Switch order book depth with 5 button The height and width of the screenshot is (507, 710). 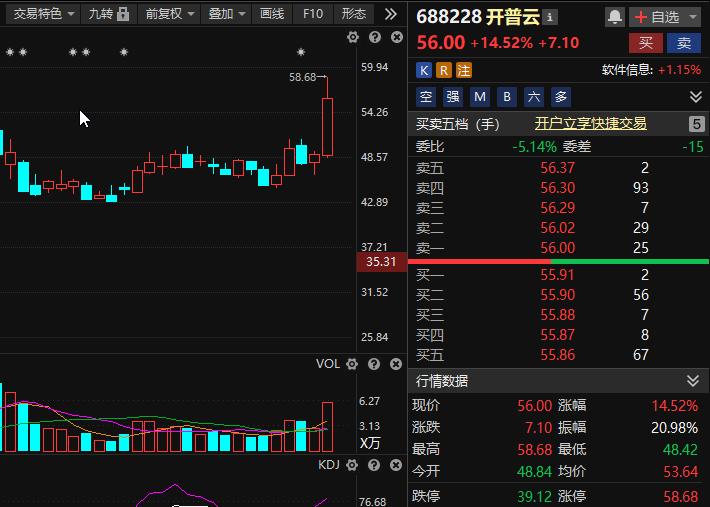[696, 124]
